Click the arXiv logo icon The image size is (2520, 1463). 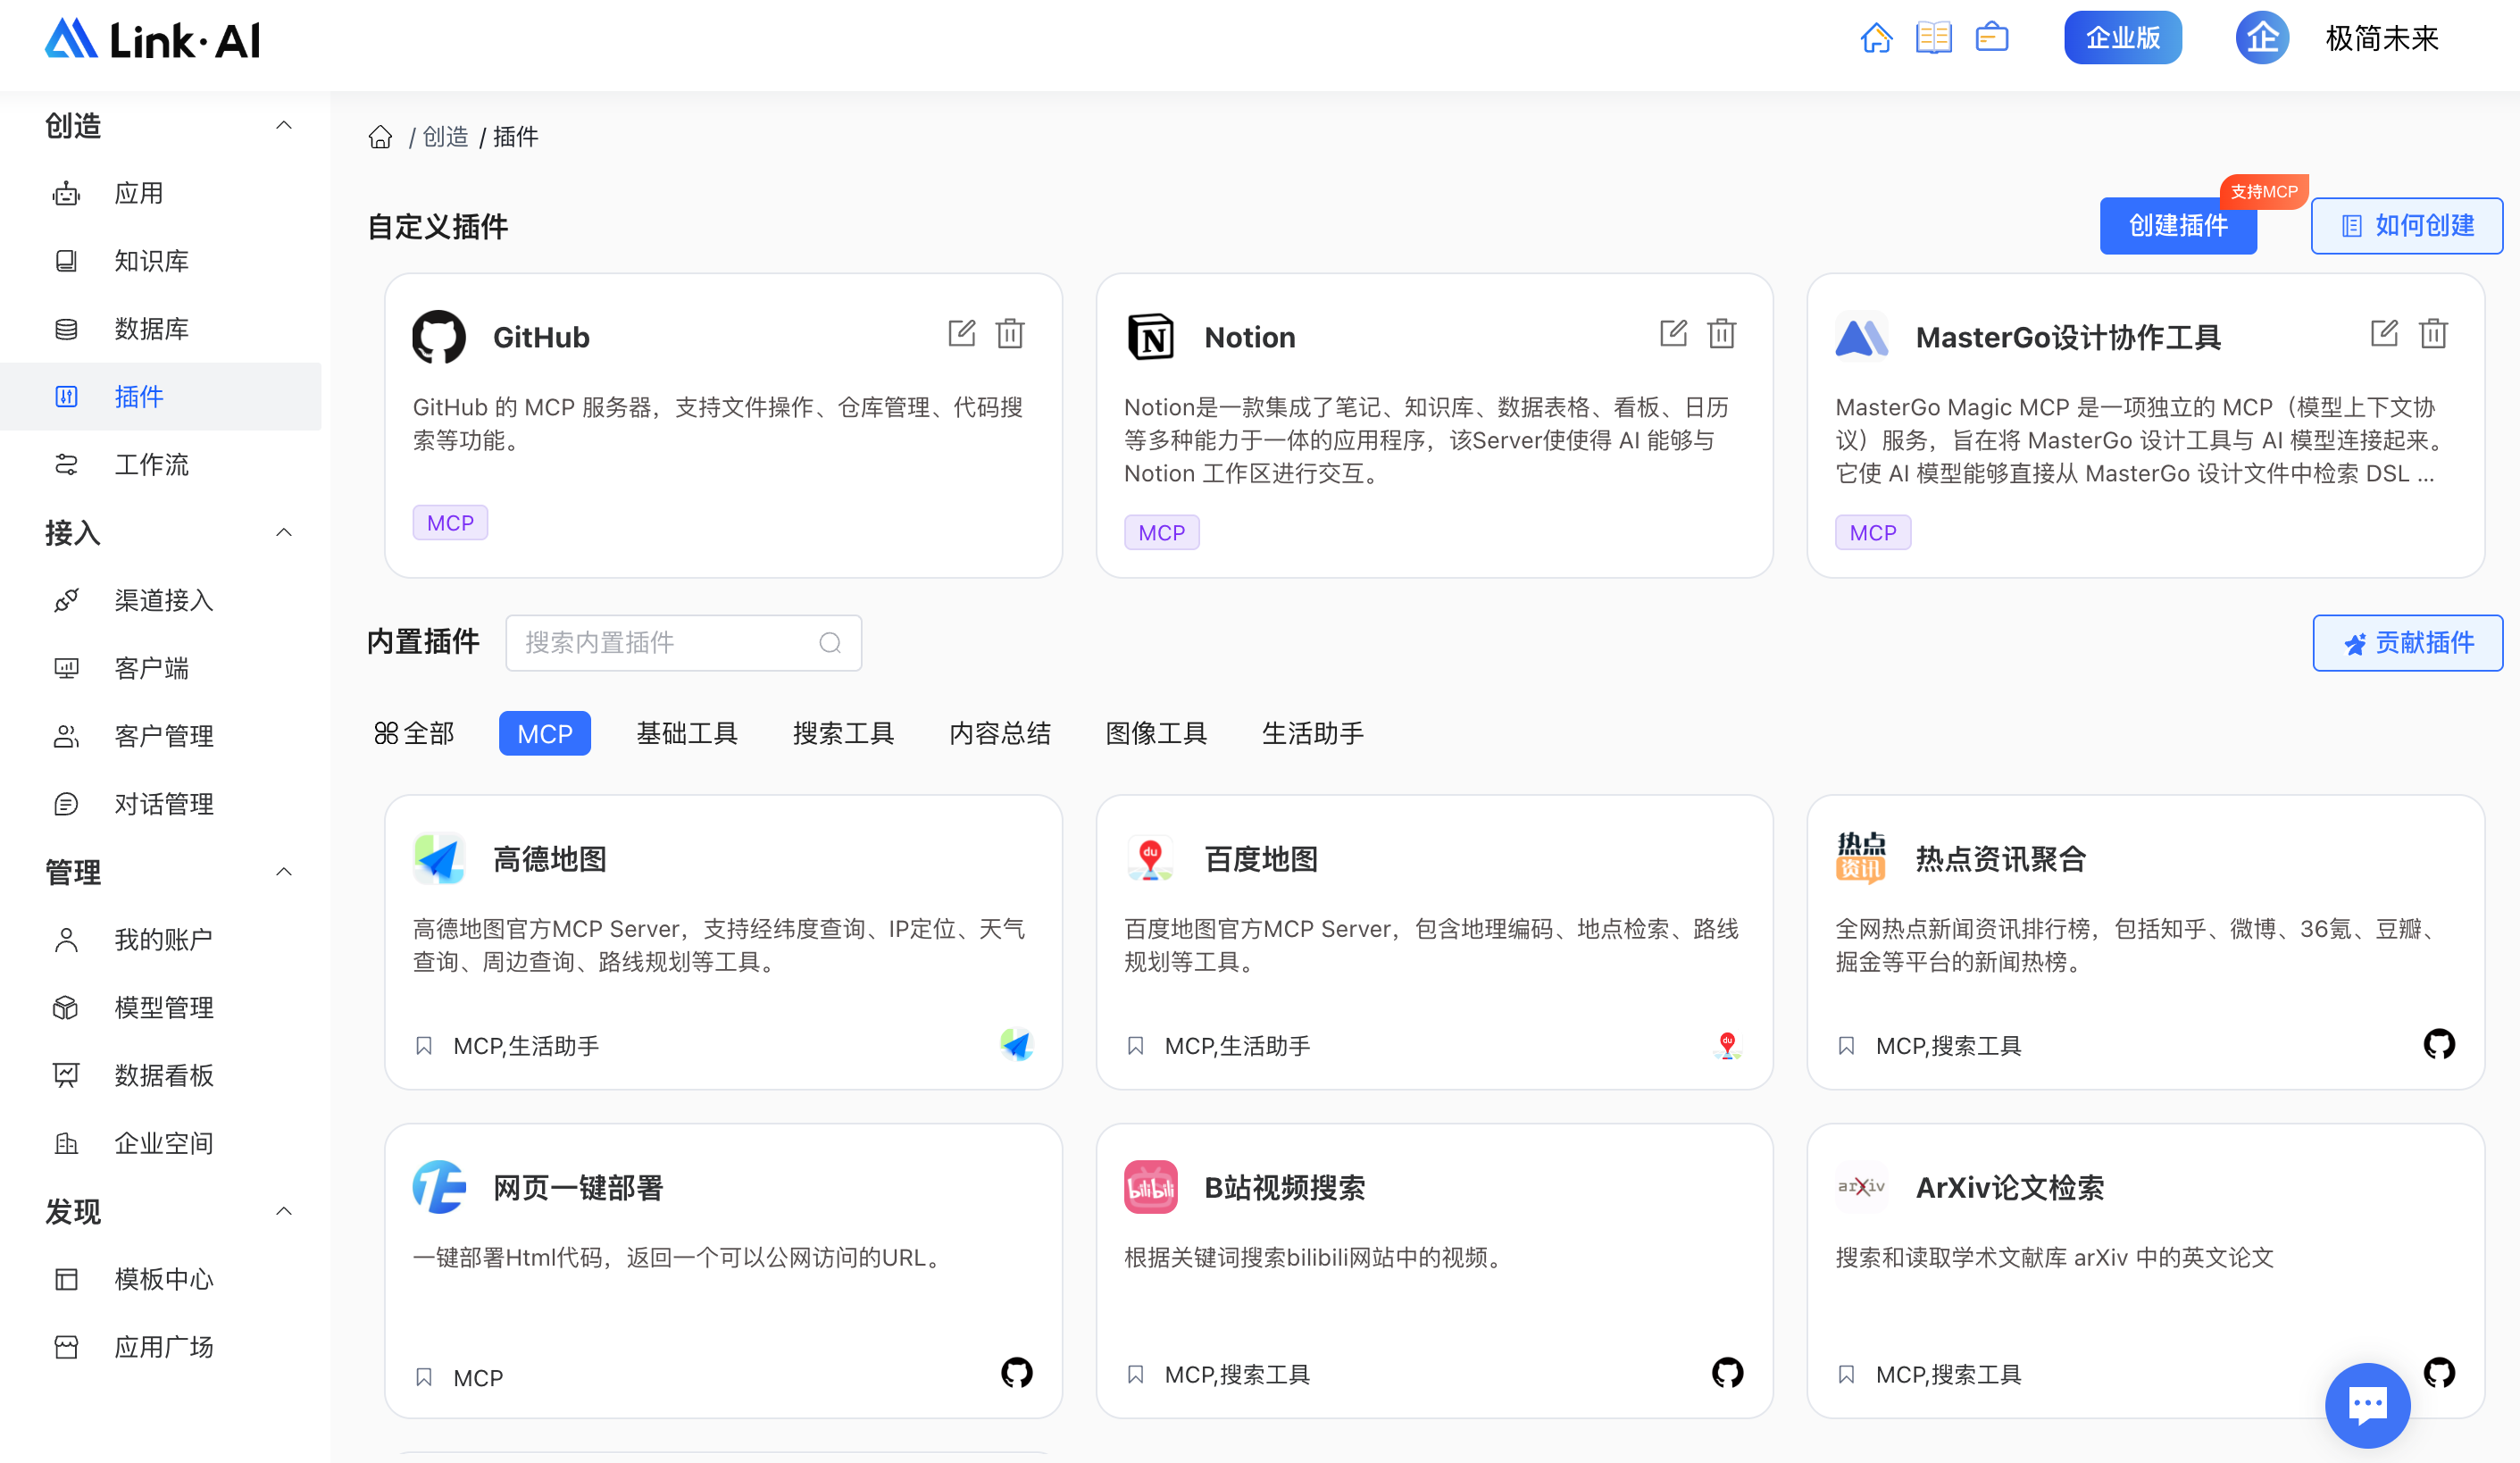[1861, 1187]
